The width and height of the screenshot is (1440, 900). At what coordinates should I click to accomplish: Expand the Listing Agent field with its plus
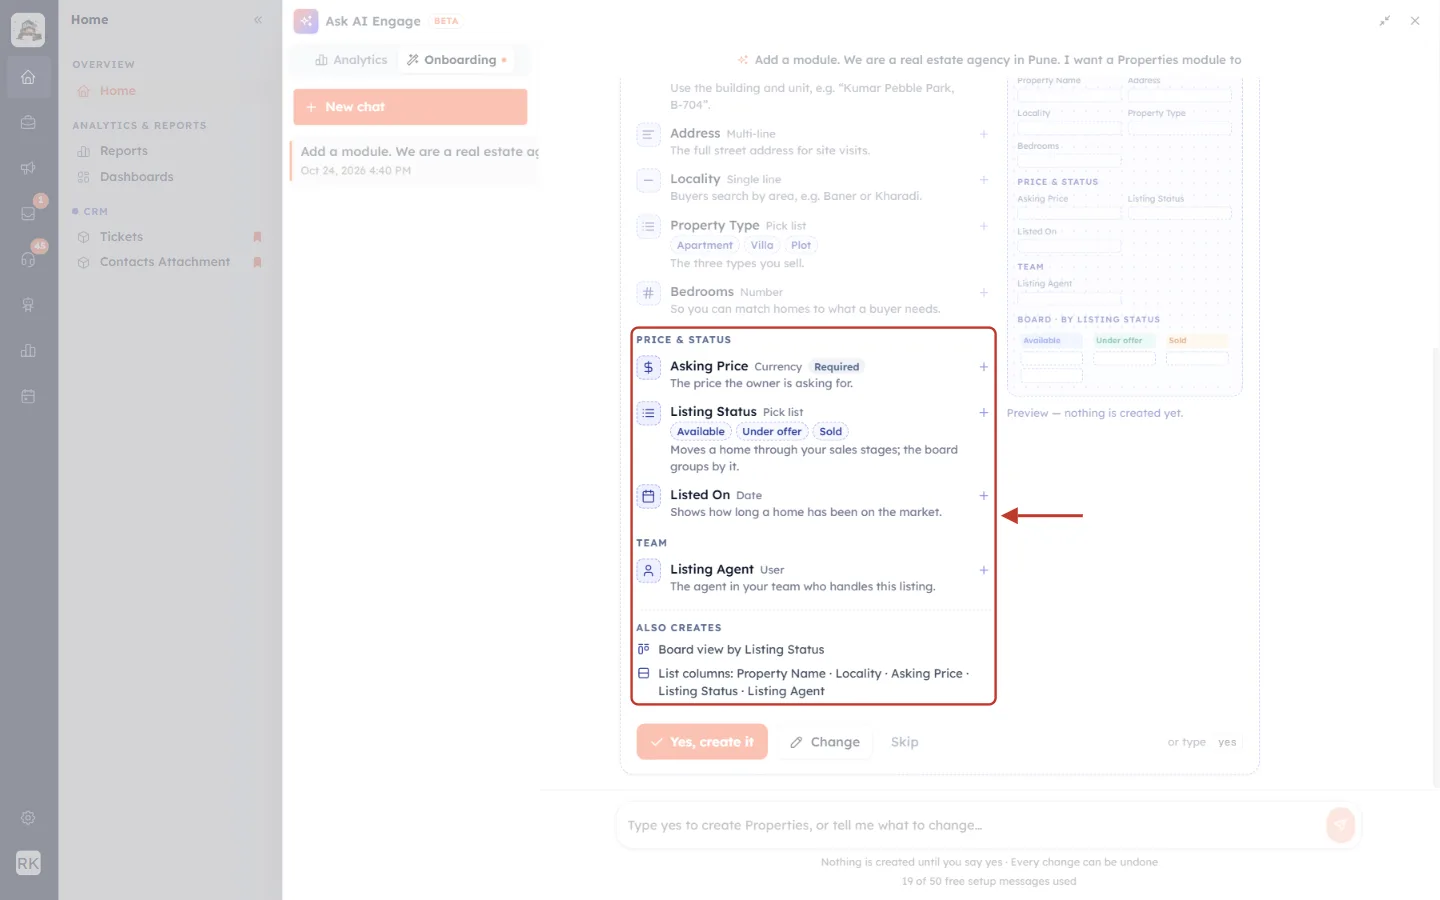click(x=984, y=571)
